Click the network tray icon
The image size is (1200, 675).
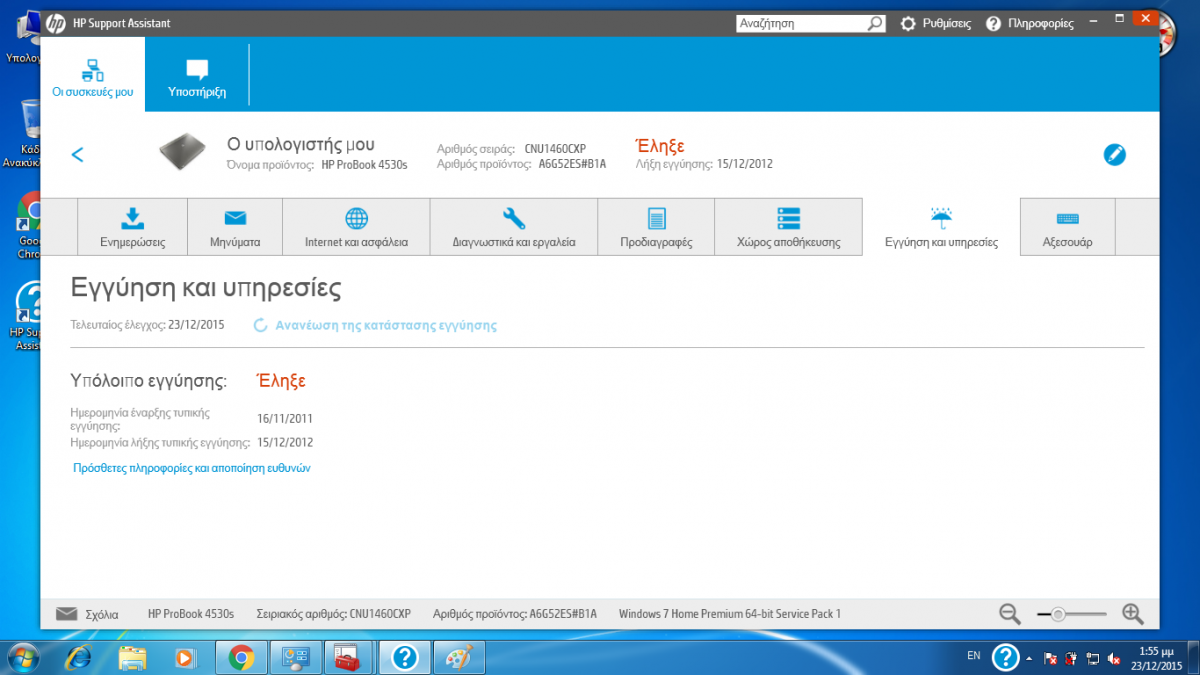(1092, 657)
